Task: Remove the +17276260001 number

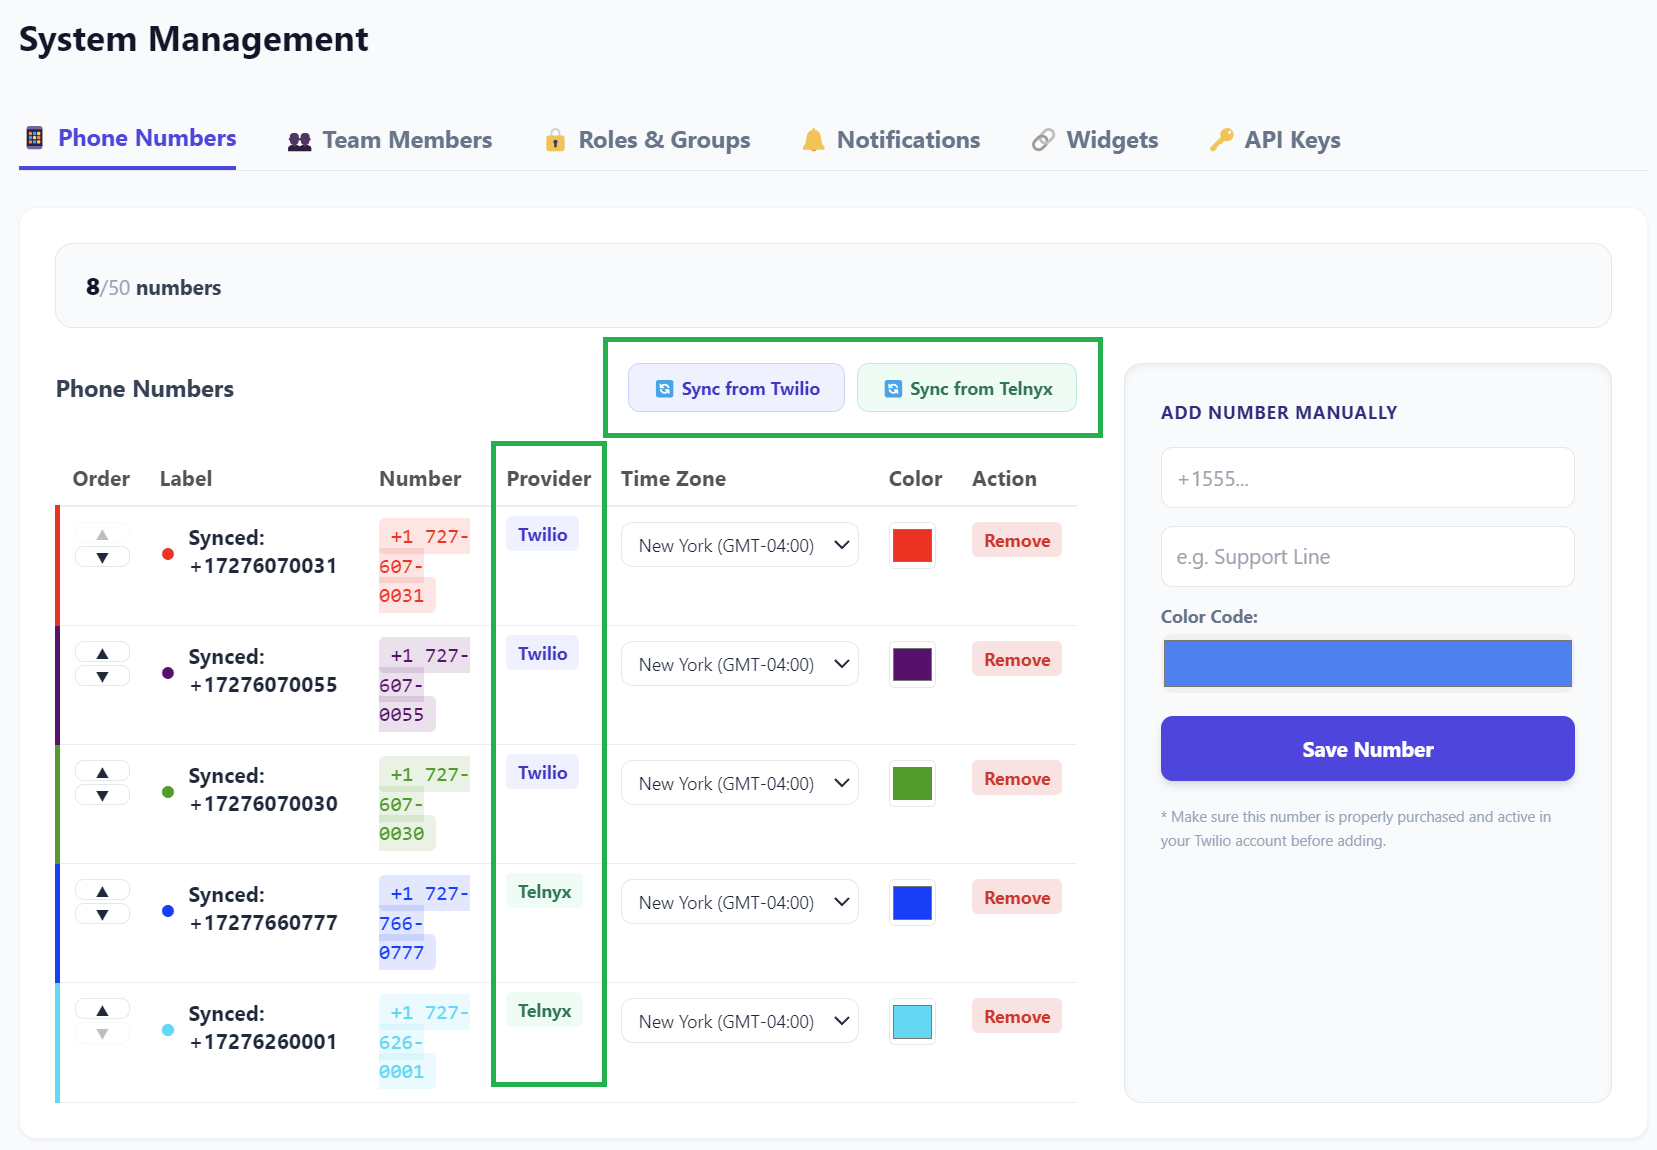Action: click(x=1017, y=1016)
